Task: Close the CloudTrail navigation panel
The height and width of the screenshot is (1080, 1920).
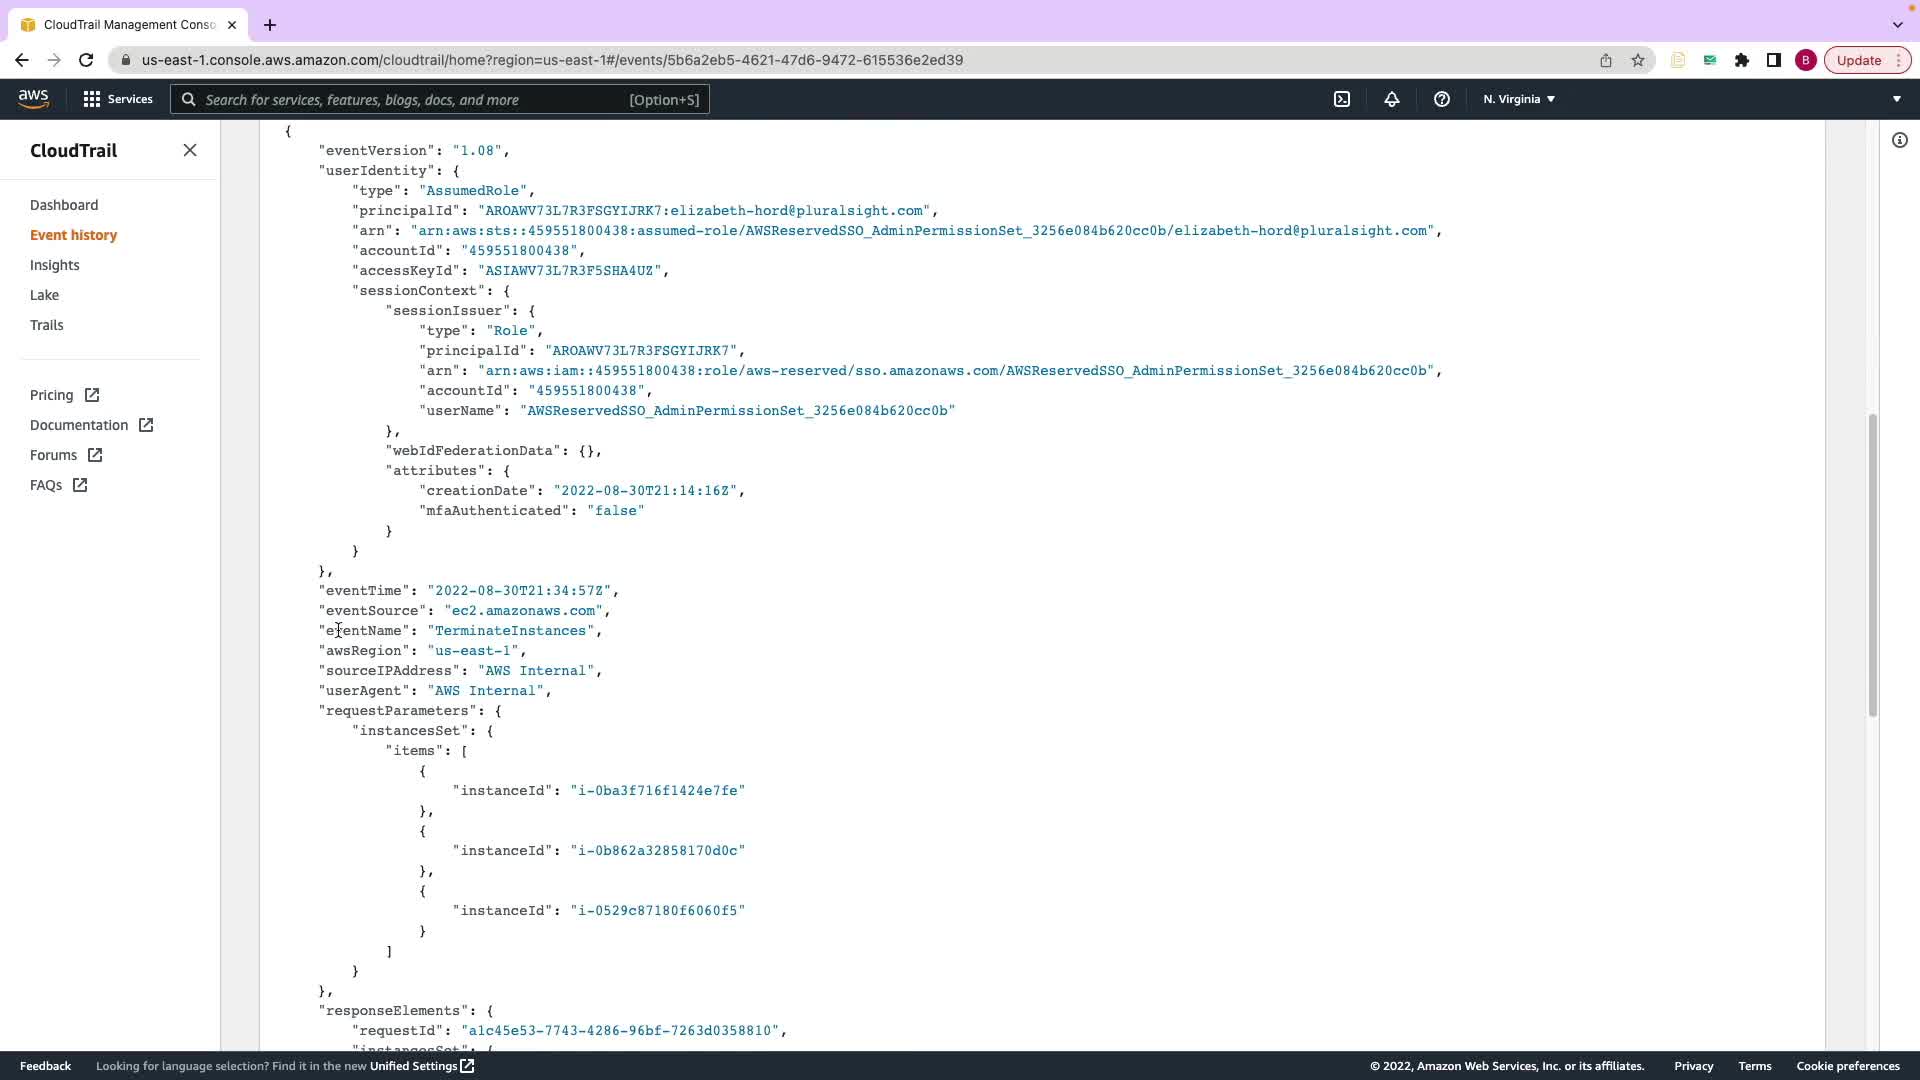Action: click(x=190, y=150)
